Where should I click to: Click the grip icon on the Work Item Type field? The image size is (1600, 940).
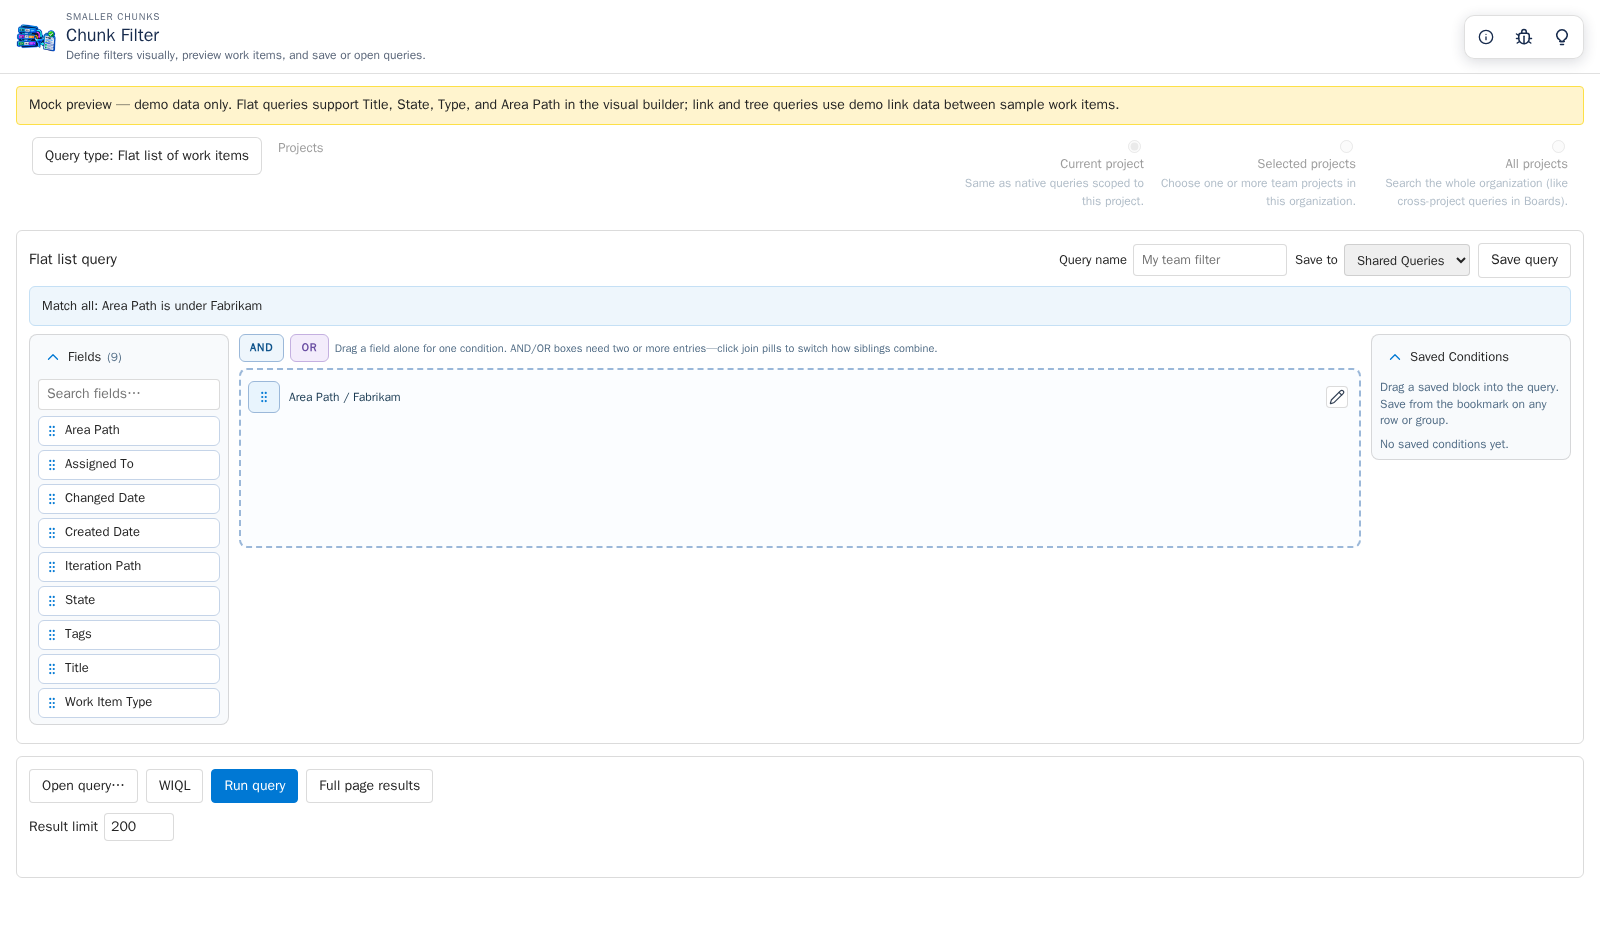click(x=52, y=703)
